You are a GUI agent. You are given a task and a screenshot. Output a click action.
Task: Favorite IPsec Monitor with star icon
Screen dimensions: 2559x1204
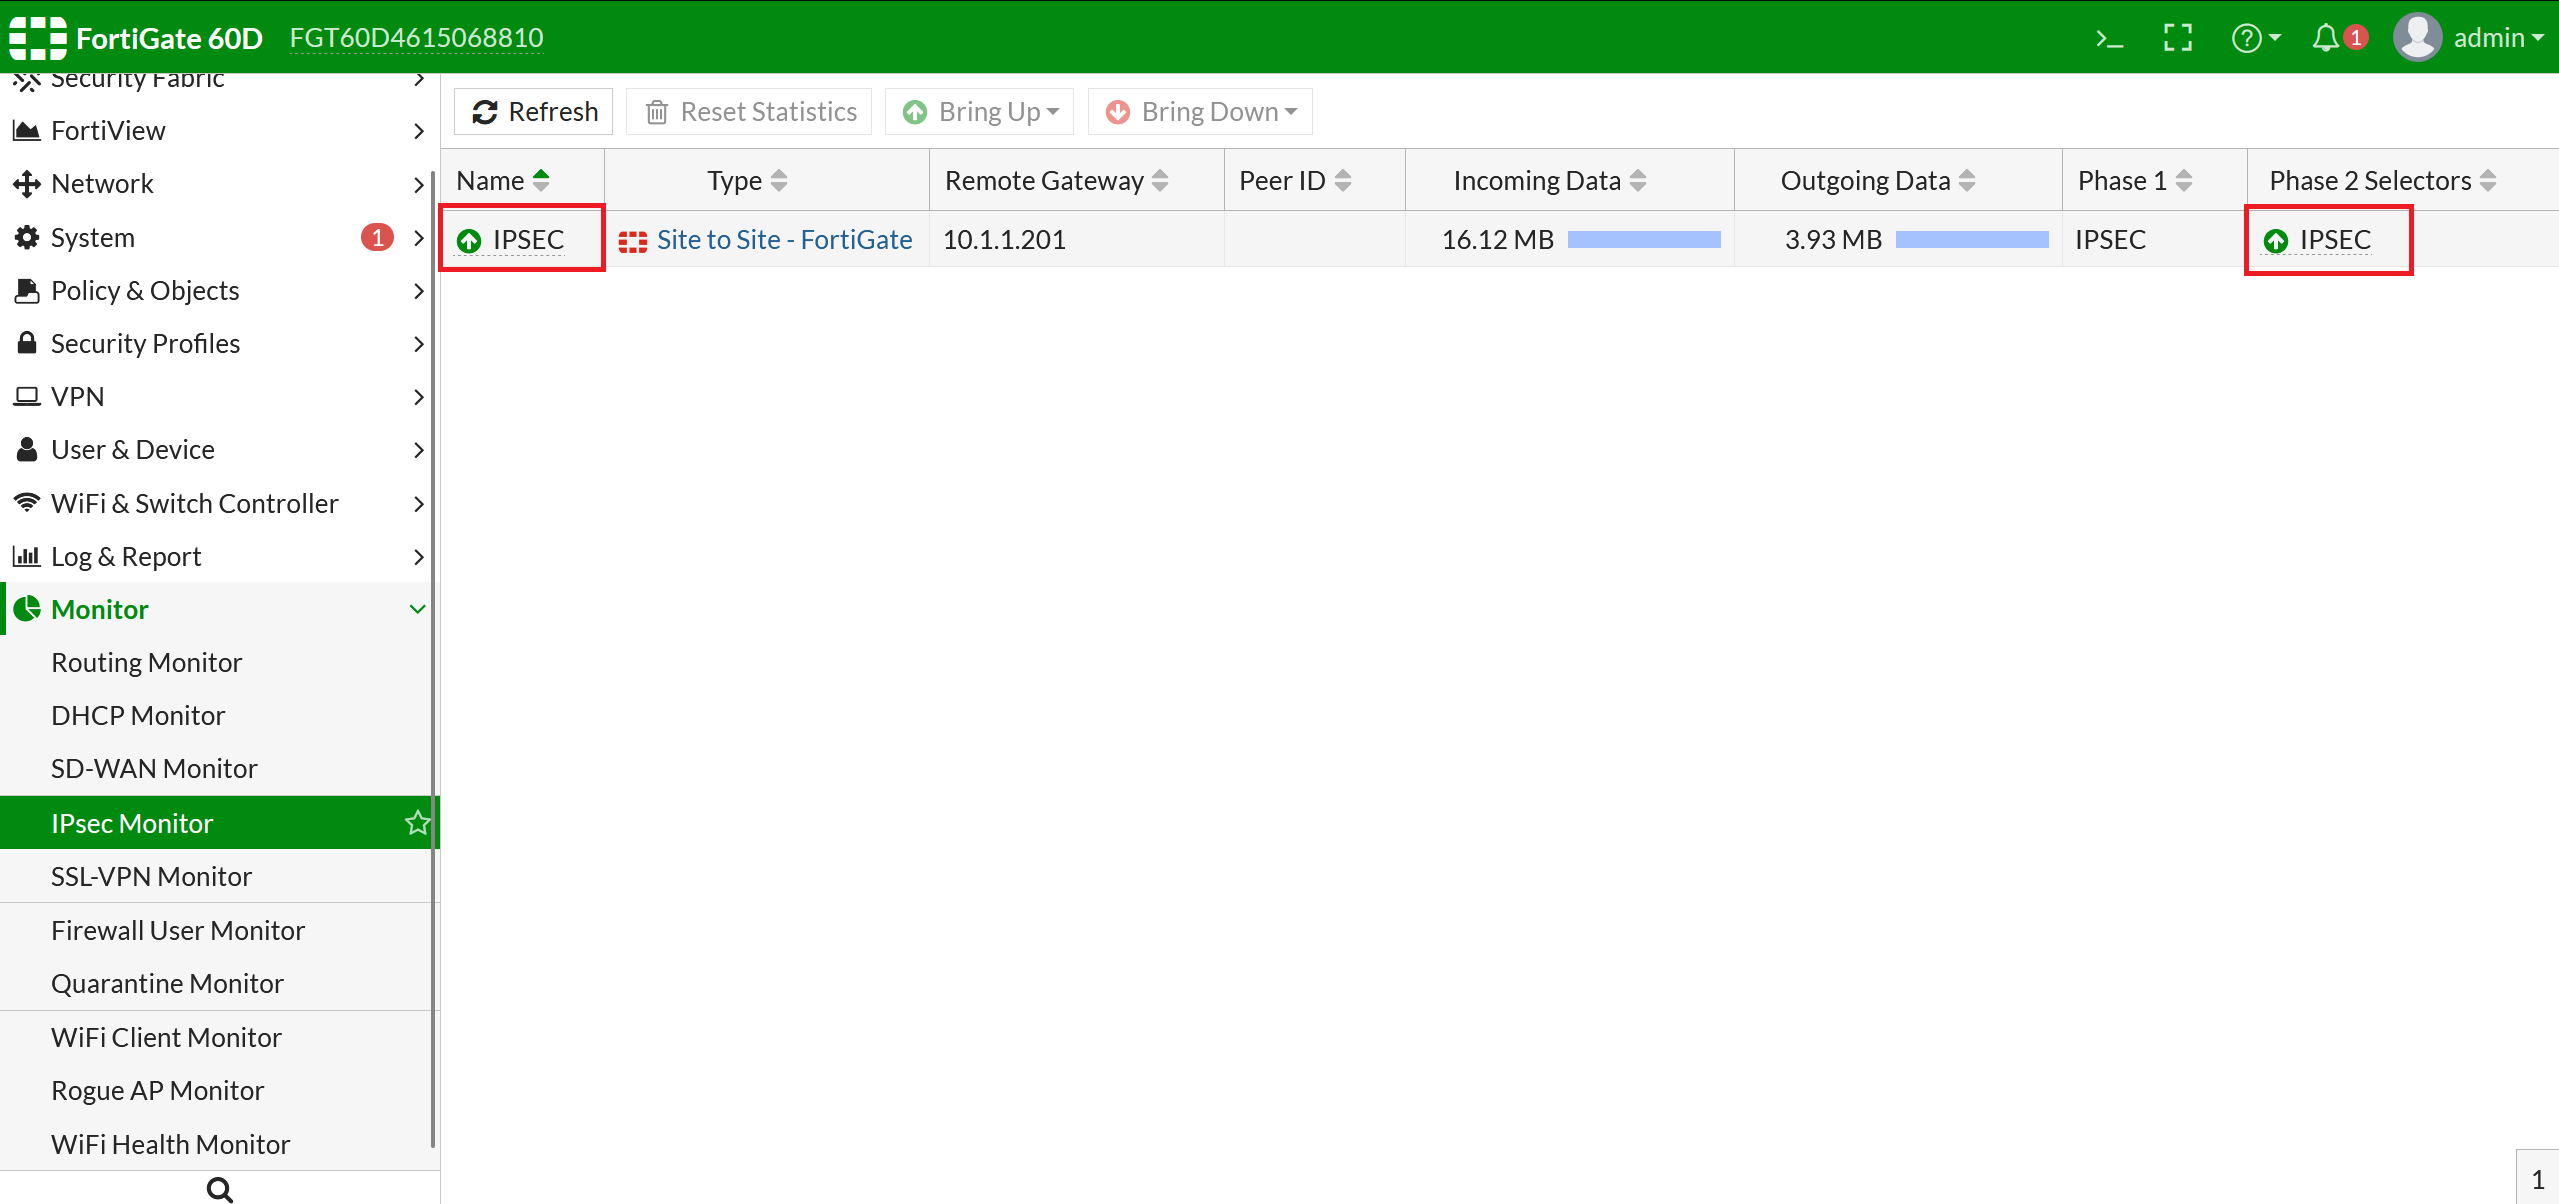pos(417,823)
